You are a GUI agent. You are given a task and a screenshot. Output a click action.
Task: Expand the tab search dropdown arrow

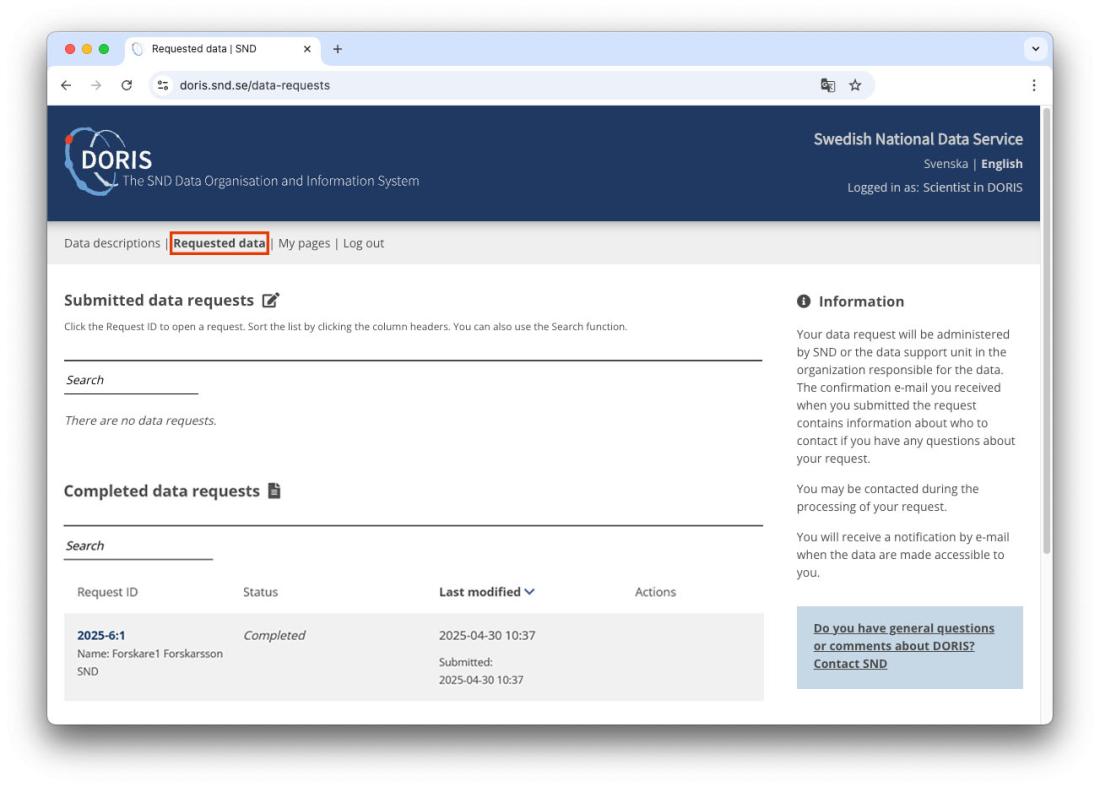coord(1035,49)
